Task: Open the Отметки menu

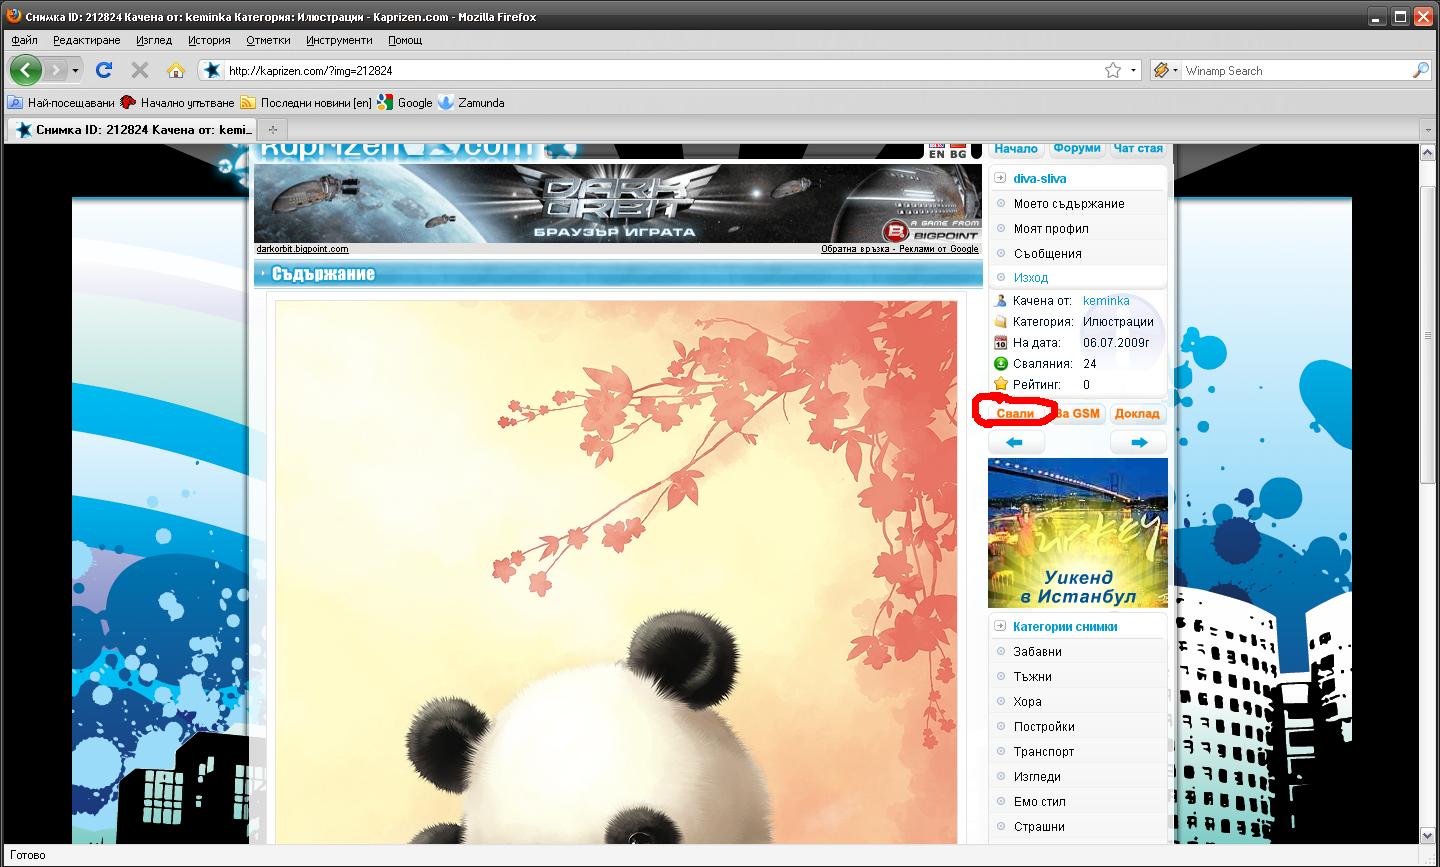Action: 268,40
